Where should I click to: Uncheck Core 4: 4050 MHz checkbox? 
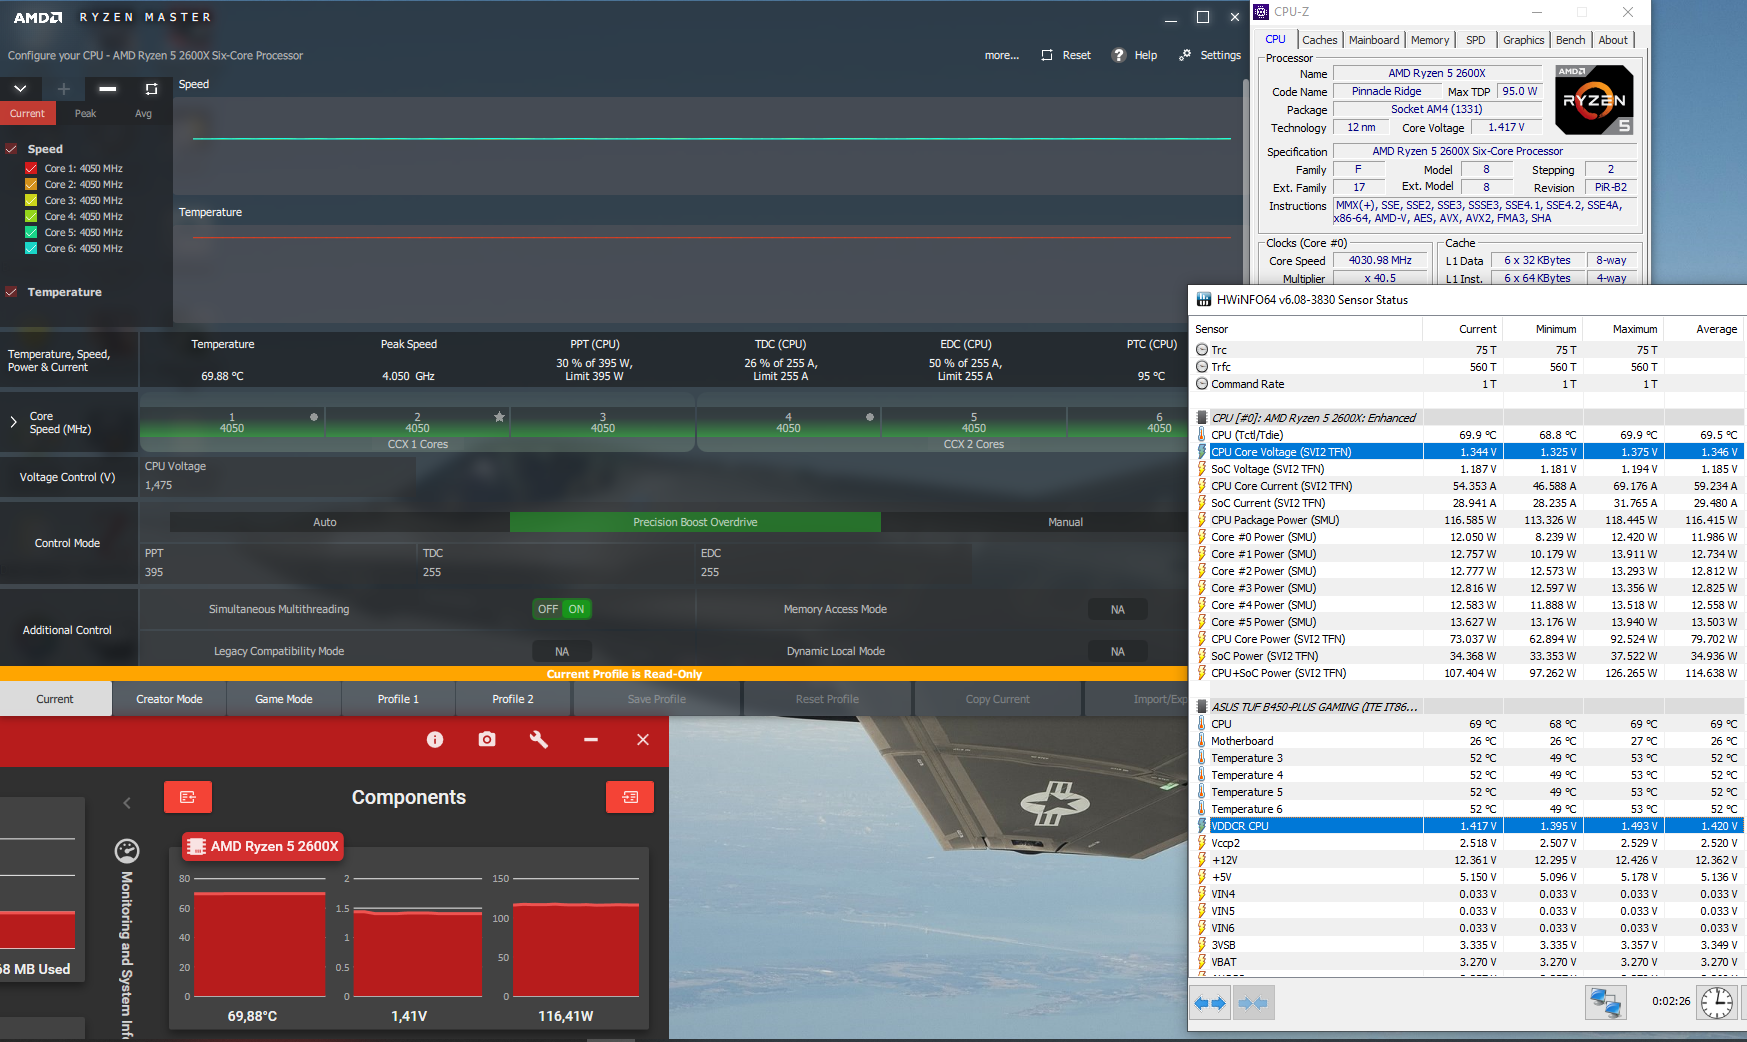point(31,216)
